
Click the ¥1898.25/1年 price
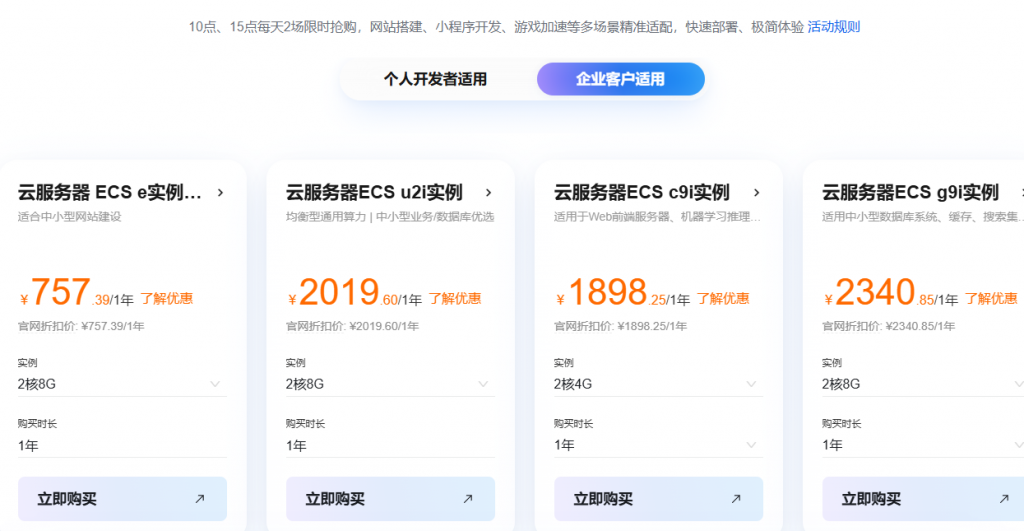pyautogui.click(x=622, y=293)
